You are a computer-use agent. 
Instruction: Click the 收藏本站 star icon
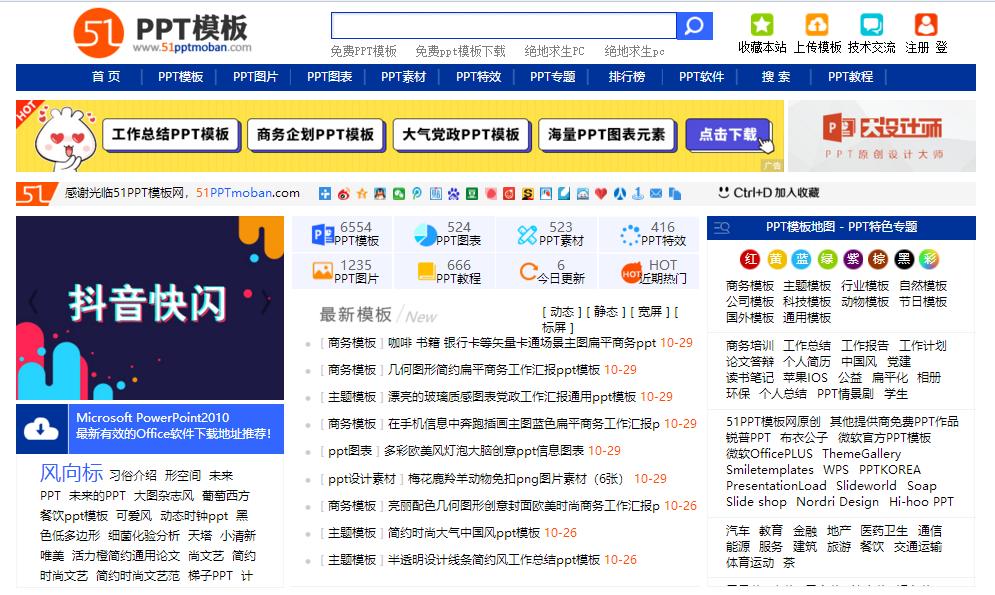click(x=762, y=22)
